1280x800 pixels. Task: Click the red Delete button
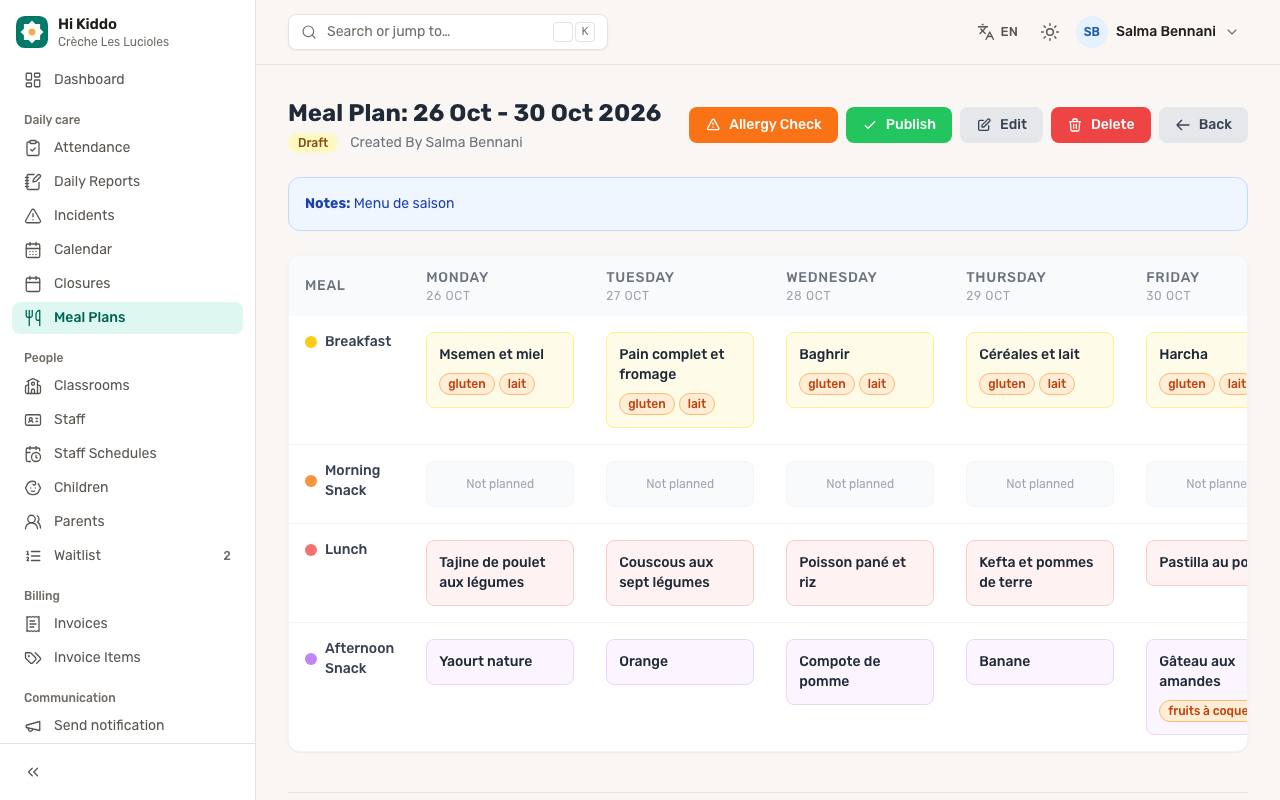click(1101, 125)
